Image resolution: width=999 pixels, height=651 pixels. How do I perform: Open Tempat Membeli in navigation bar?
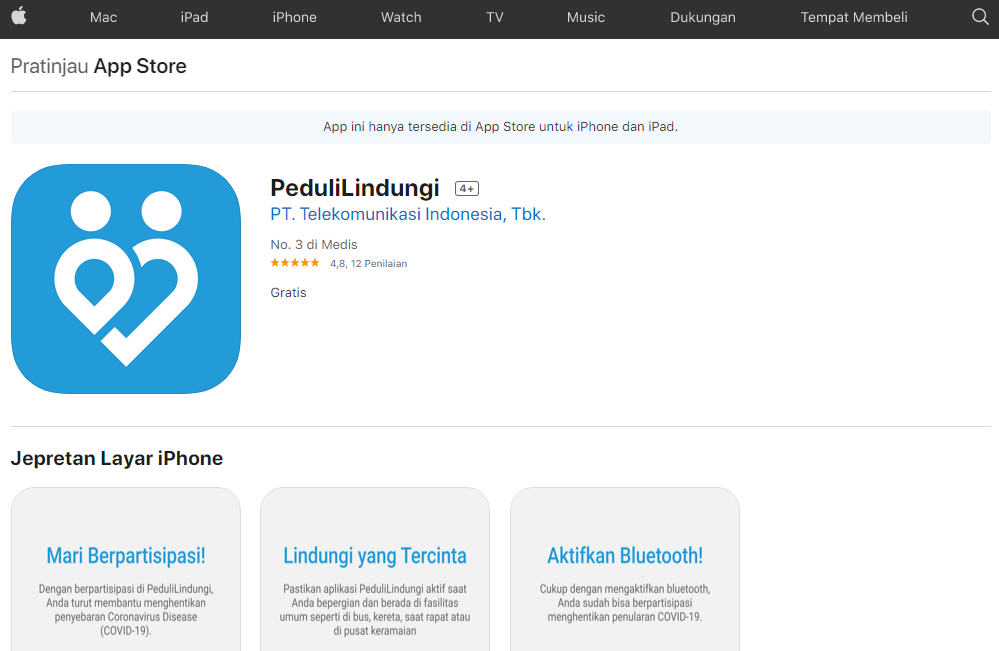click(854, 17)
